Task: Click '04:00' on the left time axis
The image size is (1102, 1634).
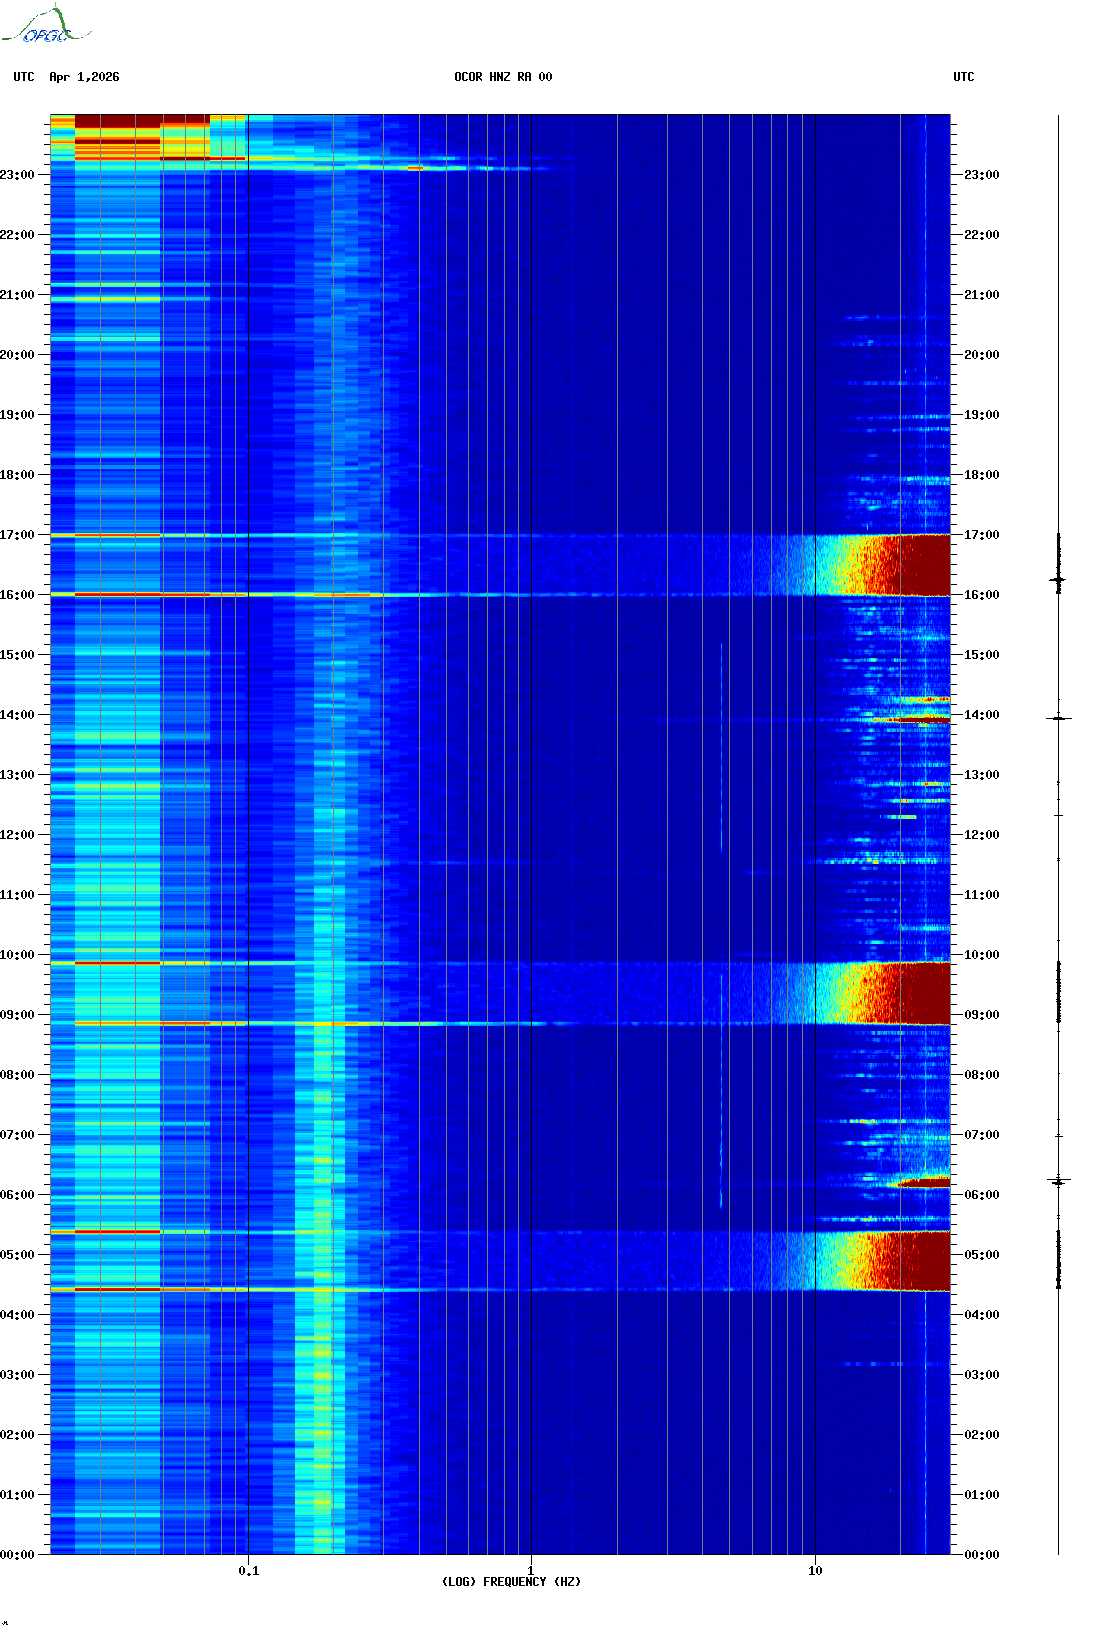Action: tap(17, 1315)
